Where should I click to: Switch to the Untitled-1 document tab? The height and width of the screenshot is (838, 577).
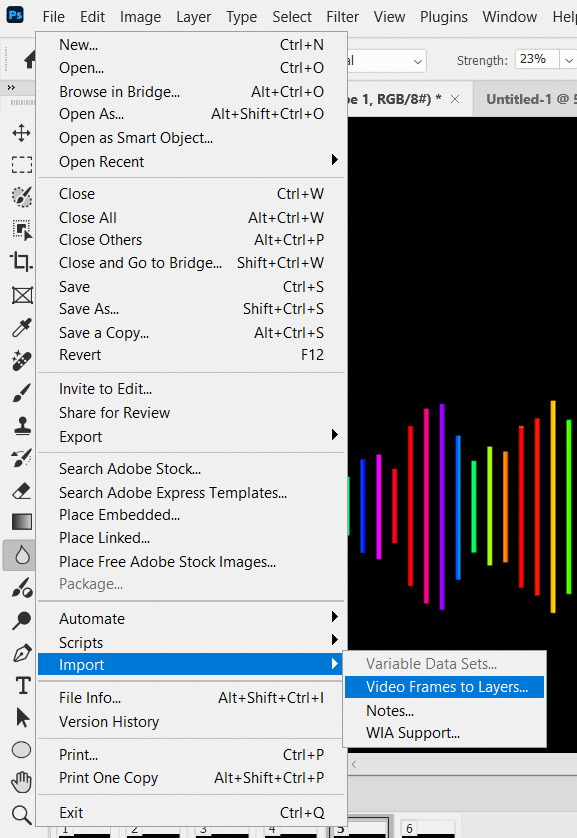tap(530, 99)
